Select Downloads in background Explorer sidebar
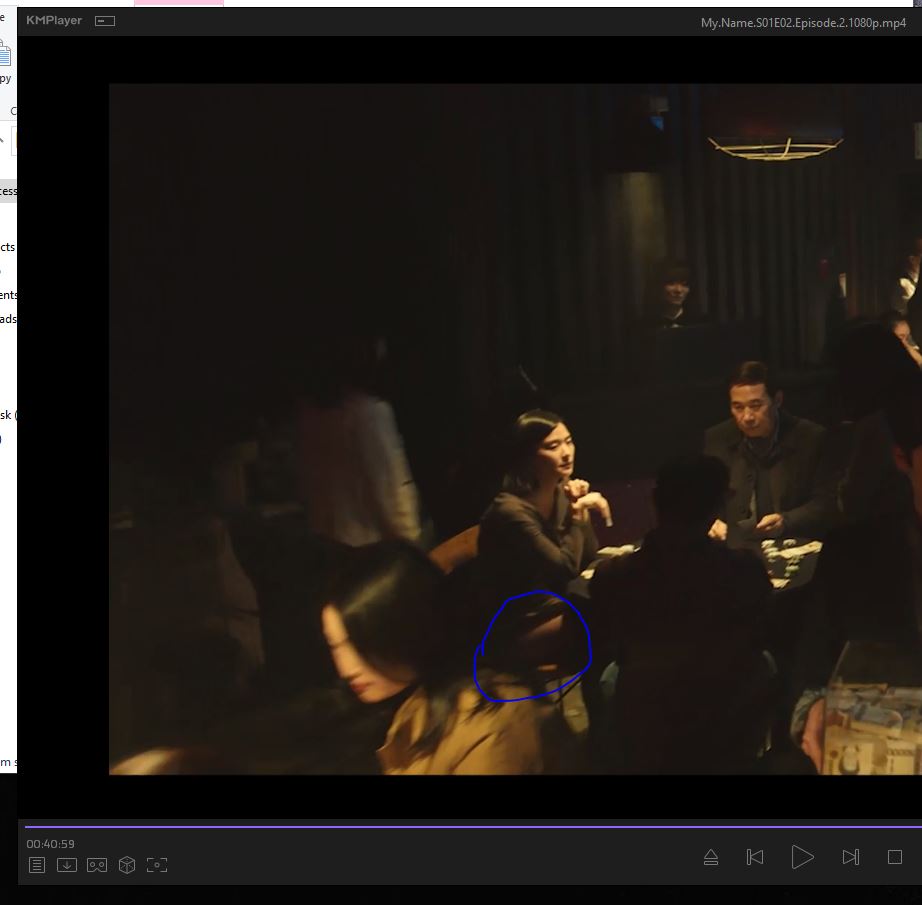The height and width of the screenshot is (905, 922). (8, 319)
